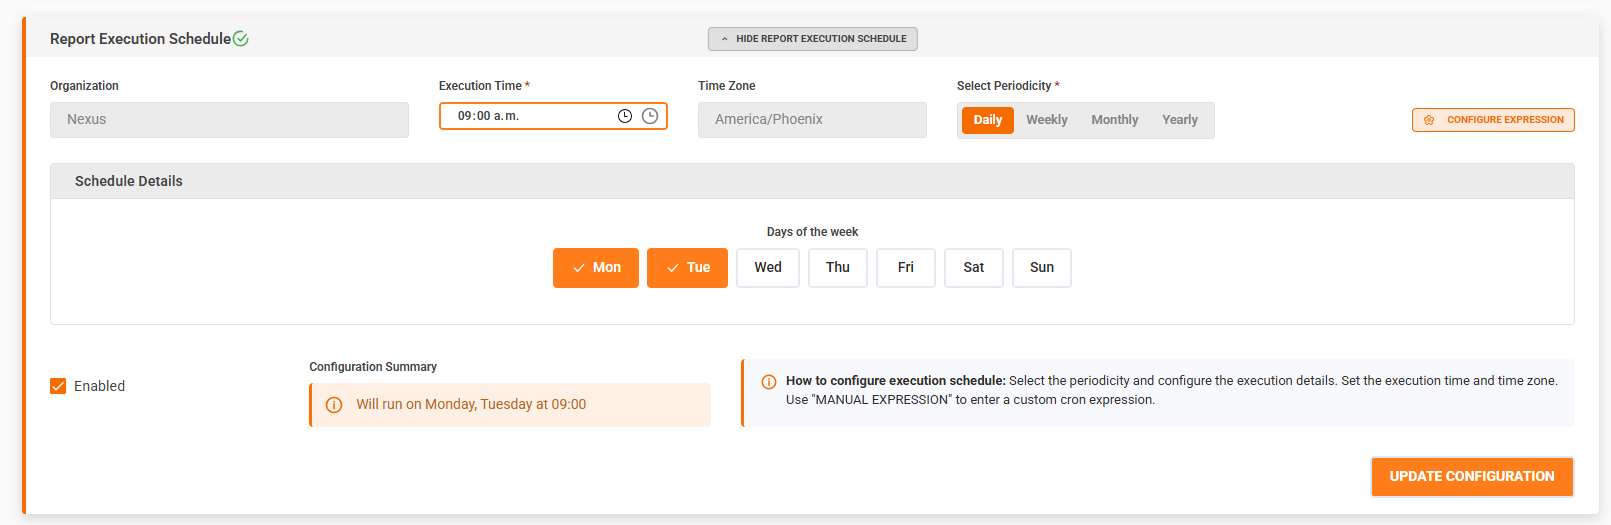Uncheck the Enabled checkbox
This screenshot has height=525, width=1611.
[x=58, y=386]
